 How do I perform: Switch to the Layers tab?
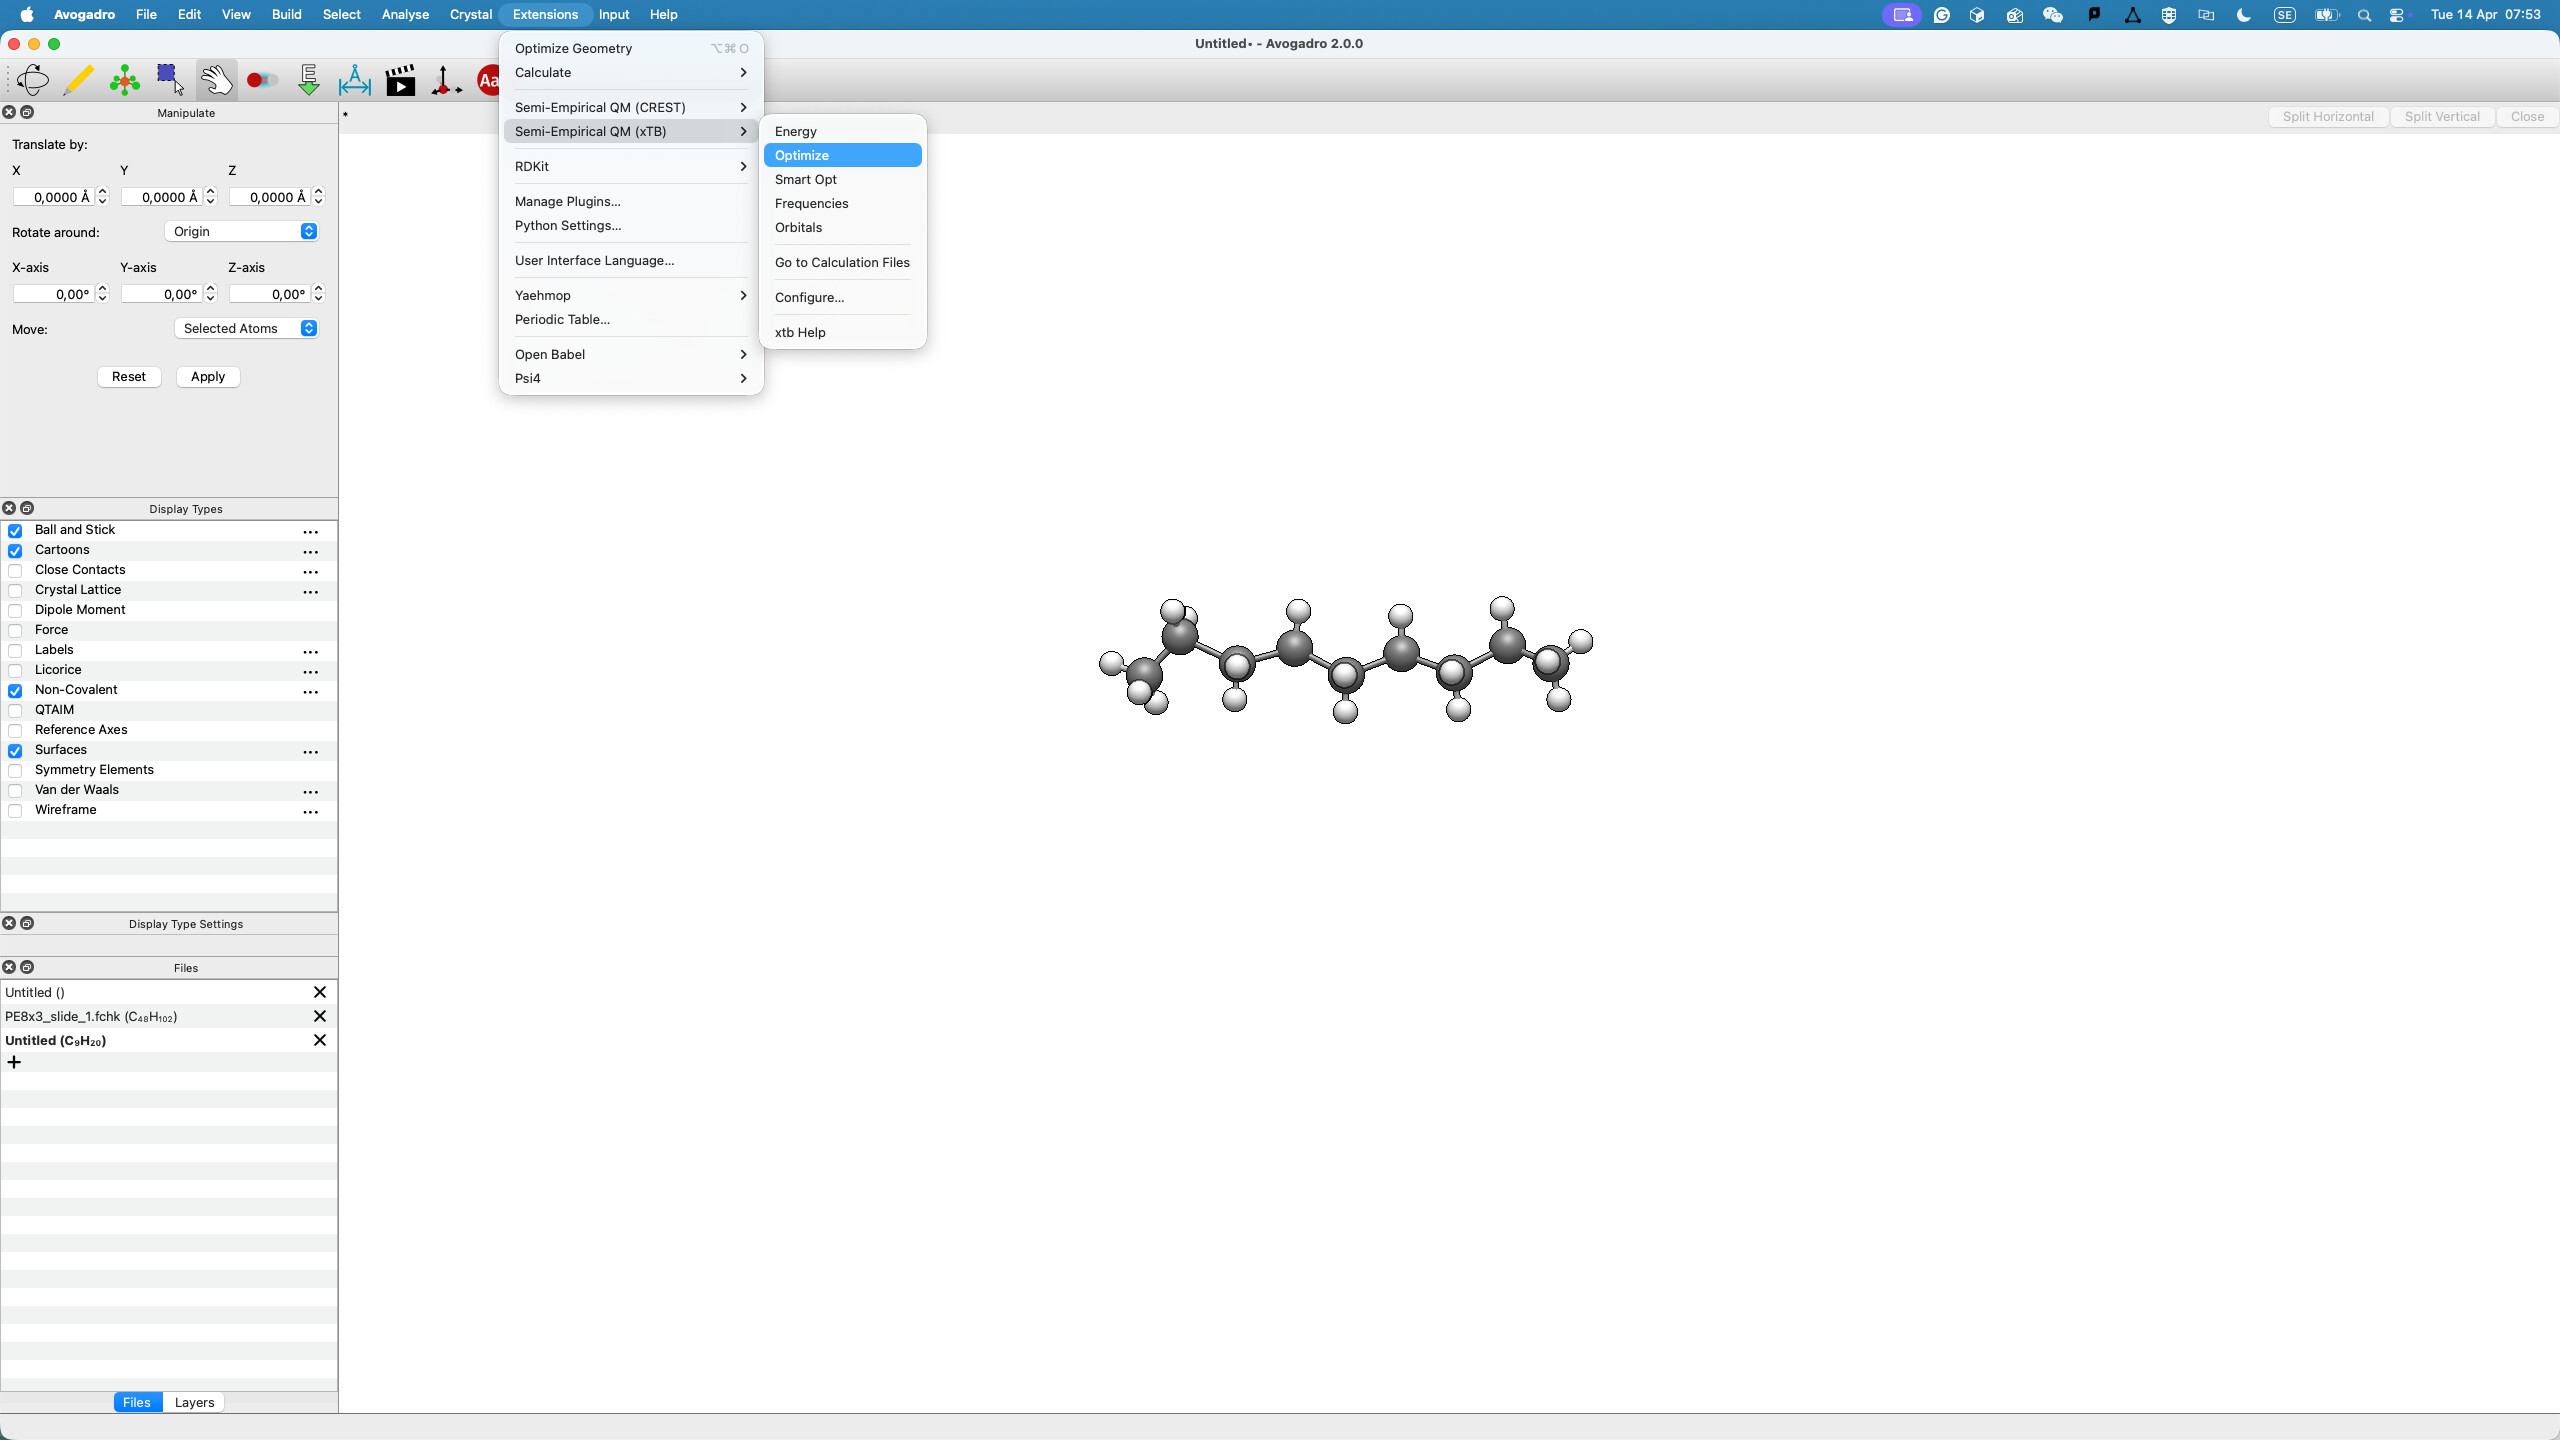pos(194,1402)
